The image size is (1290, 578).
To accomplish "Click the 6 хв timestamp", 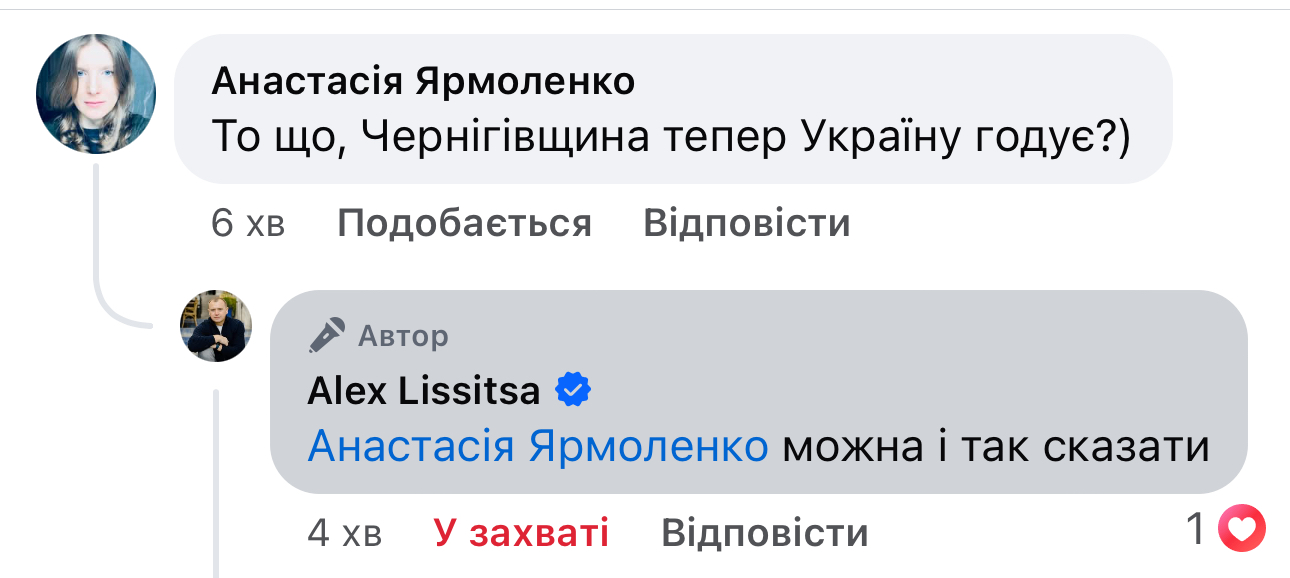I will click(x=248, y=223).
